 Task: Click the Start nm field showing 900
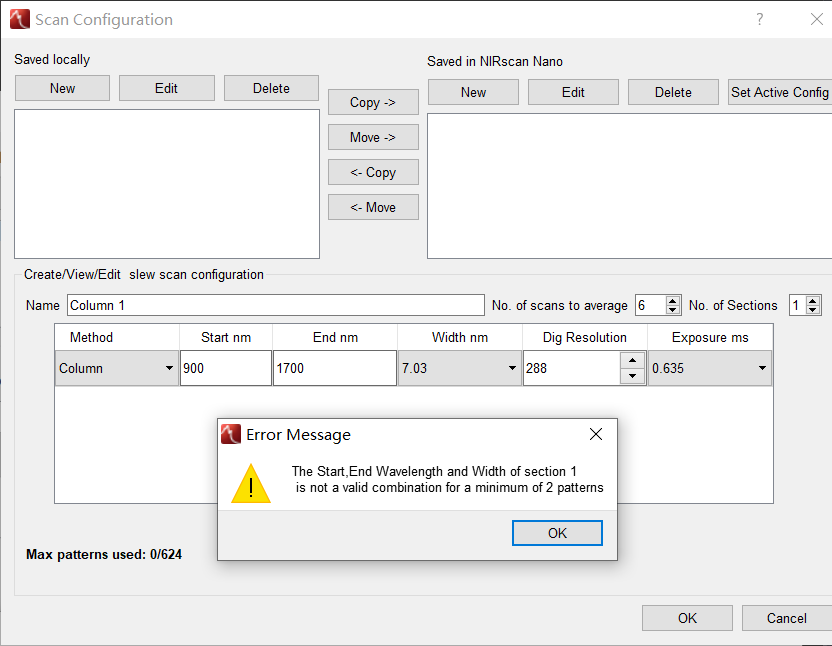click(x=225, y=368)
